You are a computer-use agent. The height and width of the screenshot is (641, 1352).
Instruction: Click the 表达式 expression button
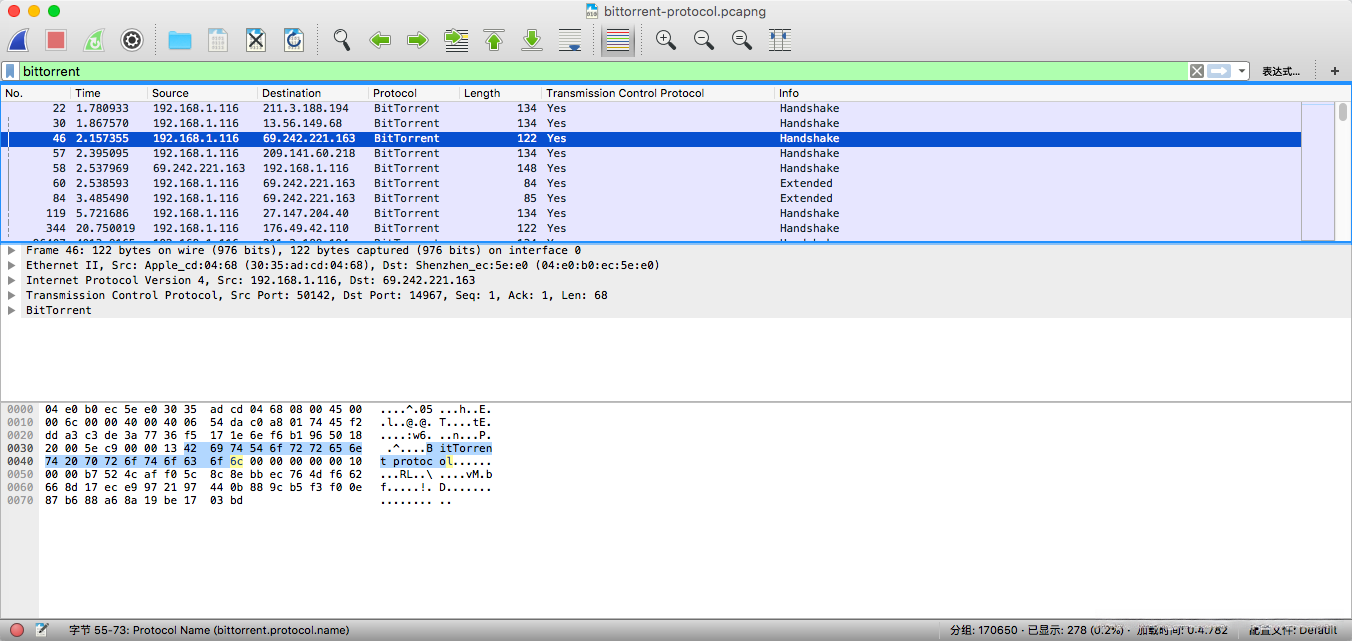coord(1281,71)
